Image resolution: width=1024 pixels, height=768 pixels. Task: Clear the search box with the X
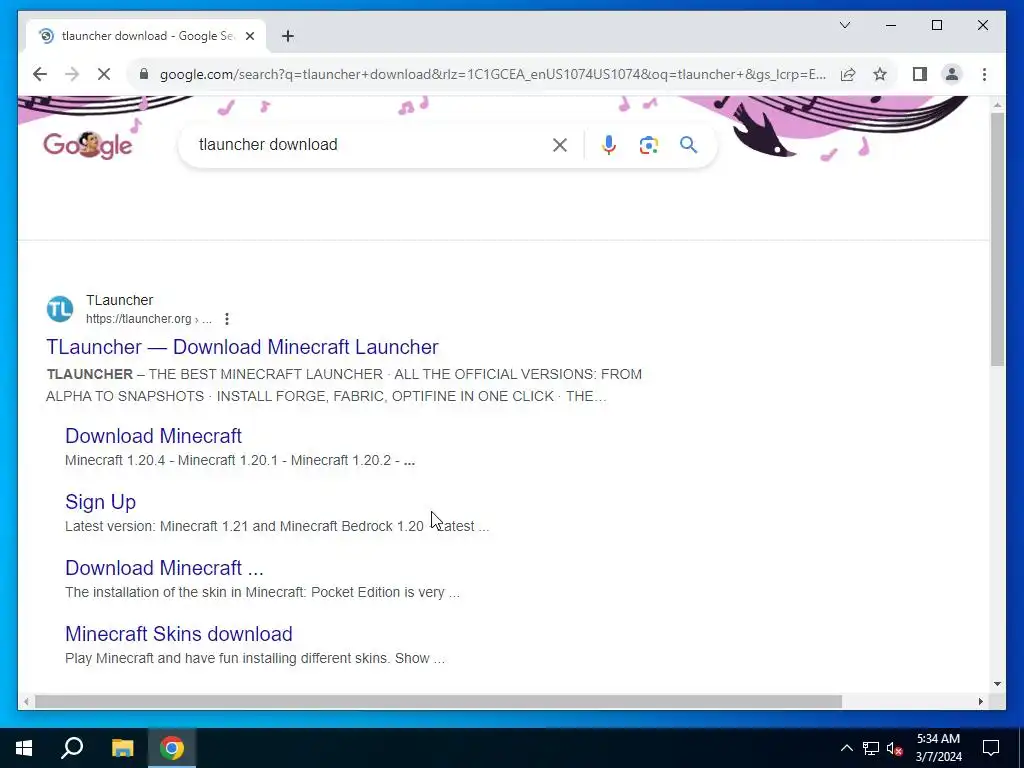pyautogui.click(x=560, y=145)
